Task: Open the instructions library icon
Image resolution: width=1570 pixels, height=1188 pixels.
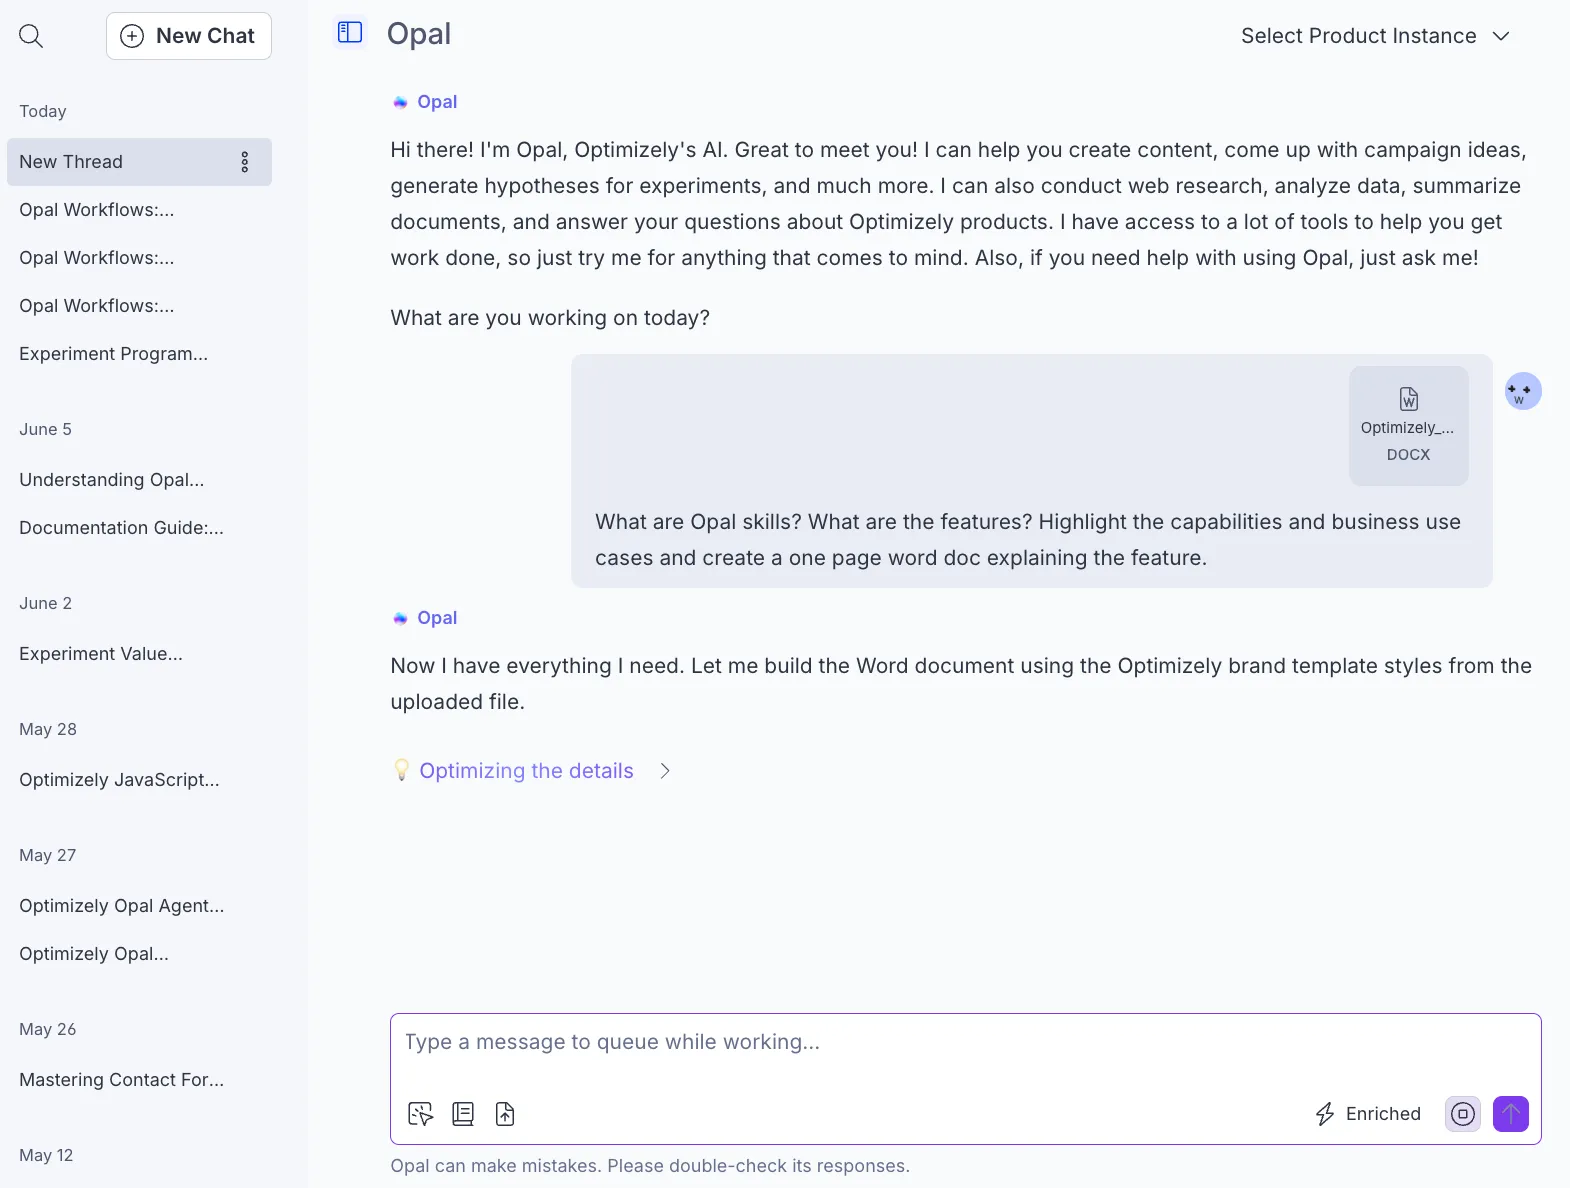Action: (463, 1114)
